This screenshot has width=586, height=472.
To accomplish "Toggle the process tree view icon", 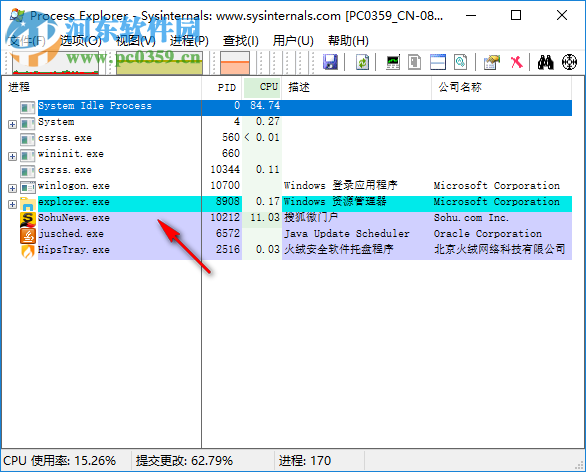I will [414, 62].
